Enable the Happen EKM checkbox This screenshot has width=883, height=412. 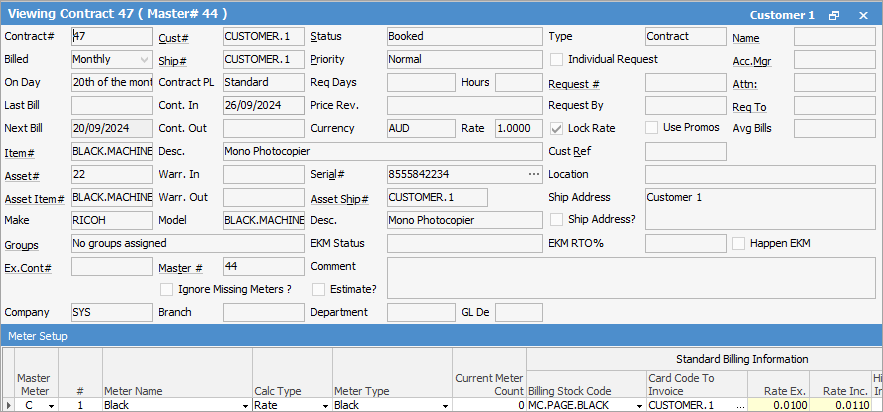click(x=738, y=243)
